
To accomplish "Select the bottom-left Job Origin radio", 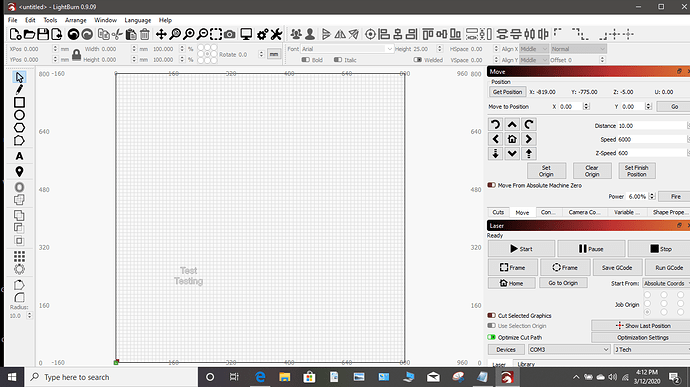I will coord(647,312).
